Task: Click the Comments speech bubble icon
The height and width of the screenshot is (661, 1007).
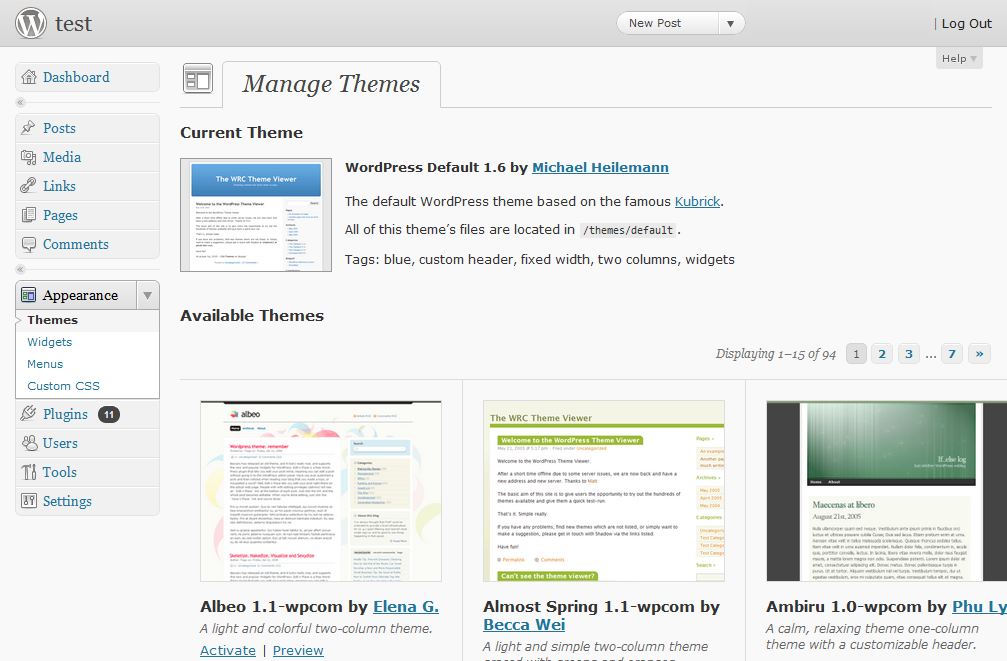Action: (29, 244)
